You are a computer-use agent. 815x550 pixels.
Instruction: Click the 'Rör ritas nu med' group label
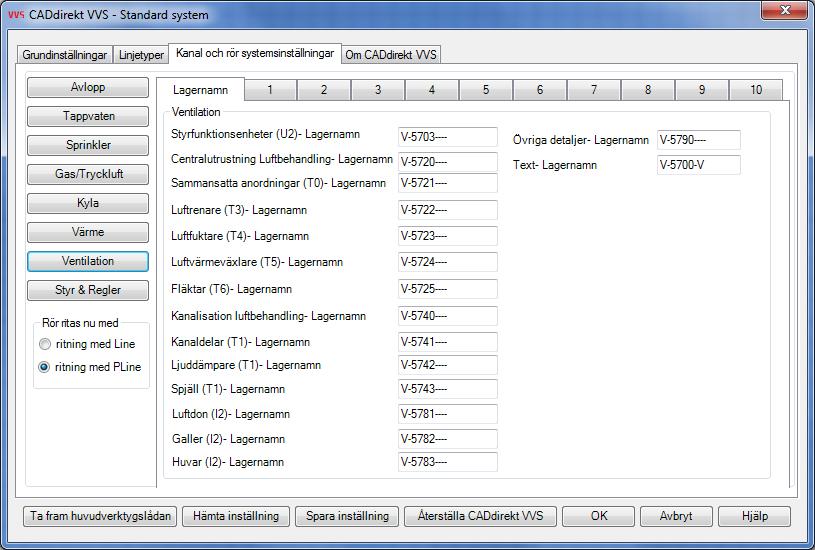[x=80, y=323]
